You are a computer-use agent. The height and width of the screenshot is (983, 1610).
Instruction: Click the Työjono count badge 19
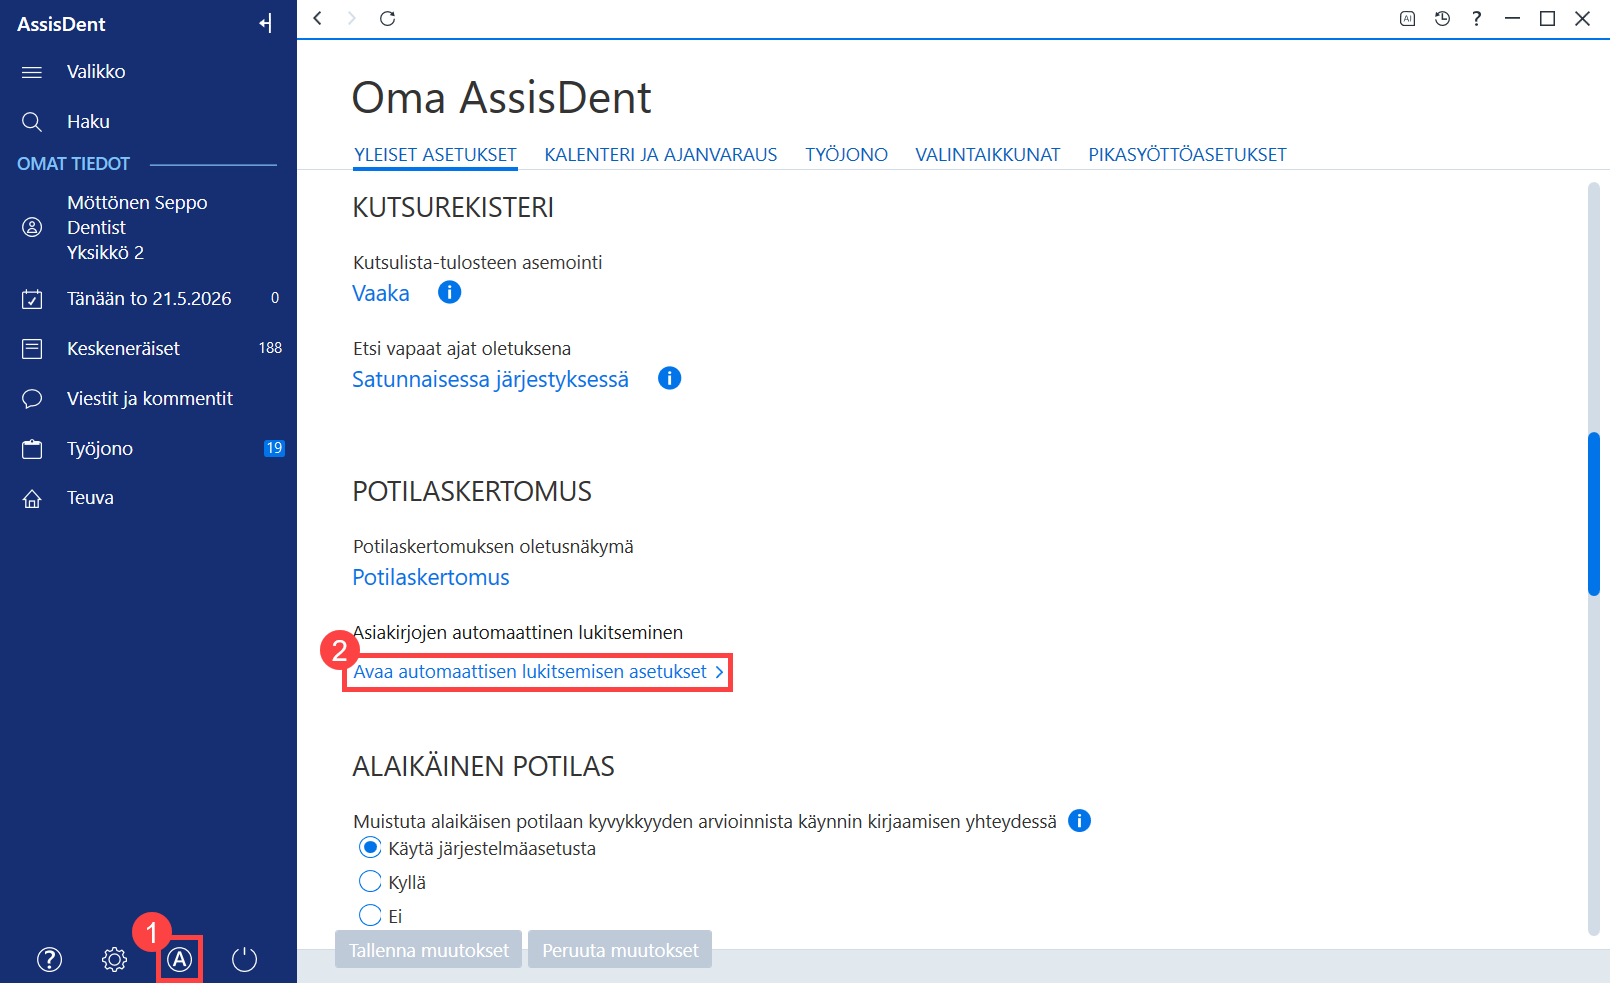274,448
